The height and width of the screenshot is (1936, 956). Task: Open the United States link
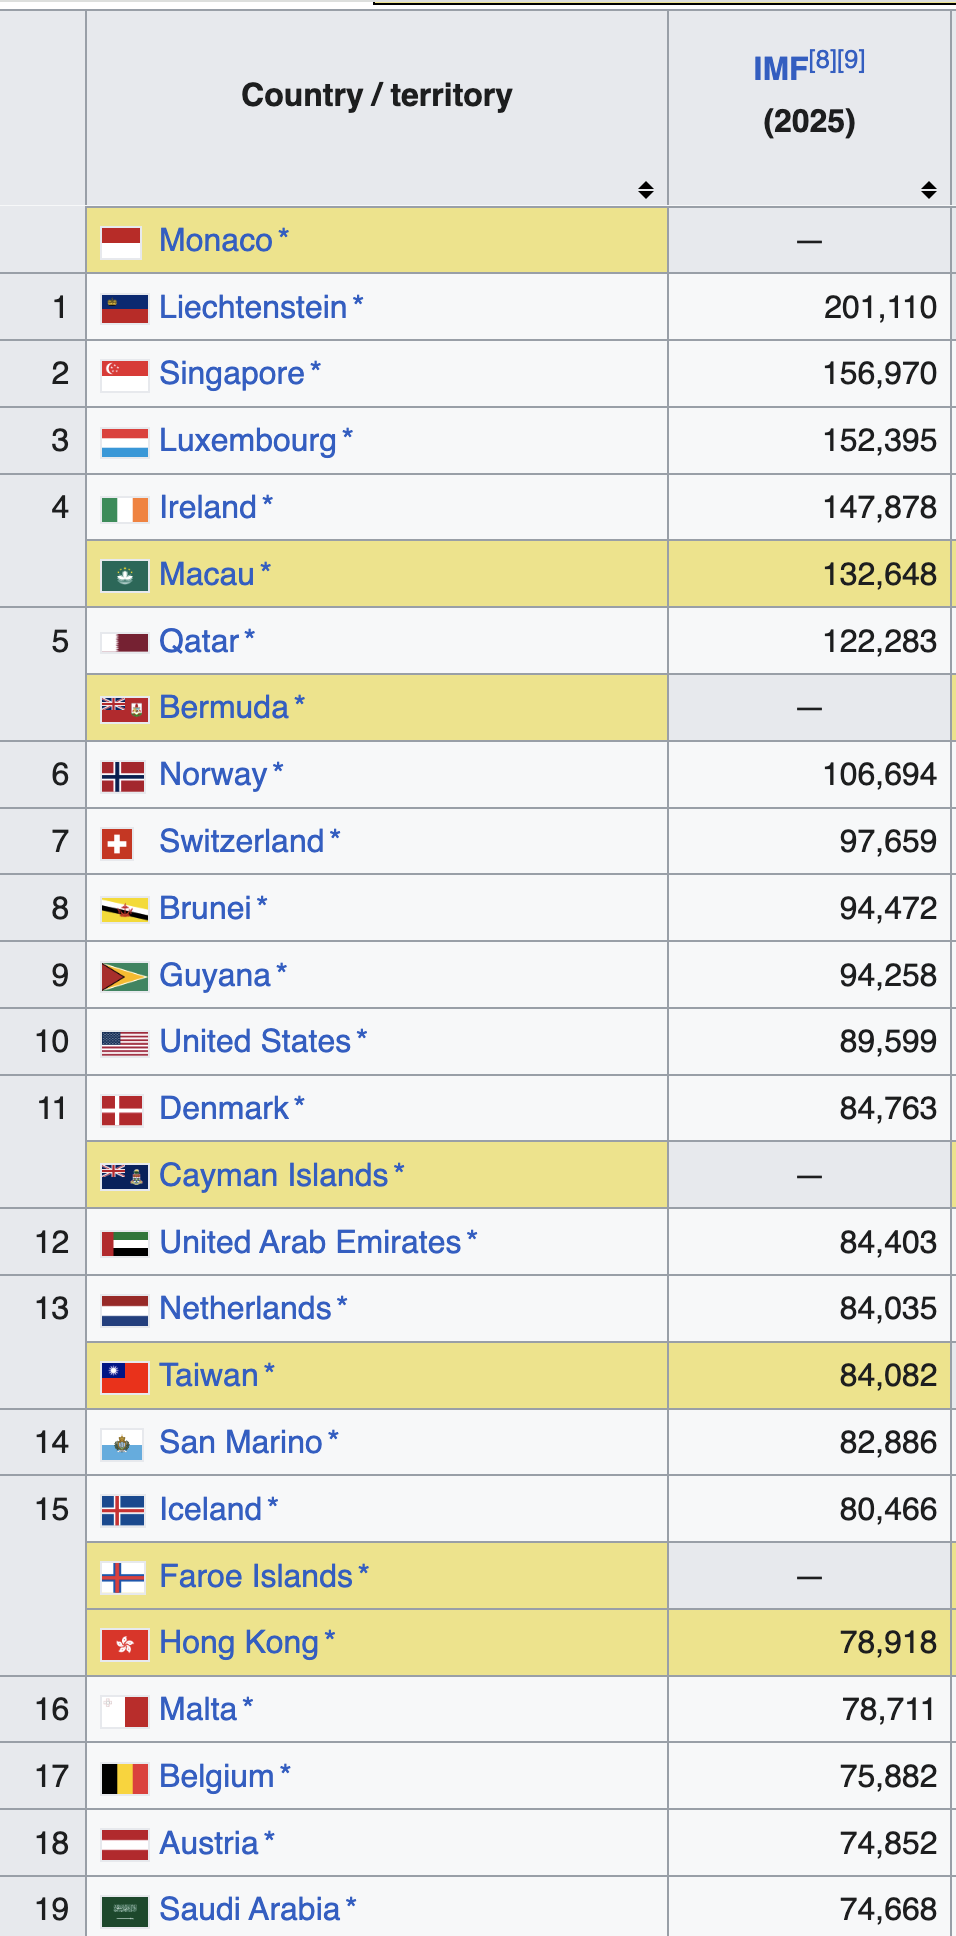coord(255,1042)
